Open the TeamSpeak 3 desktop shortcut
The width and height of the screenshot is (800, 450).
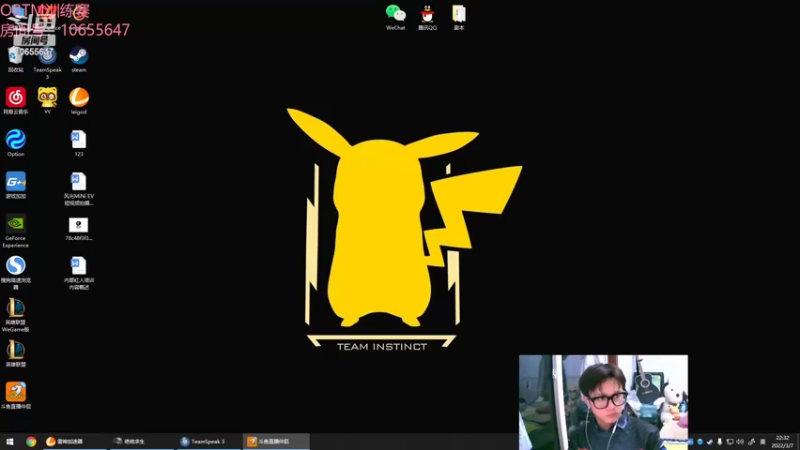(47, 62)
